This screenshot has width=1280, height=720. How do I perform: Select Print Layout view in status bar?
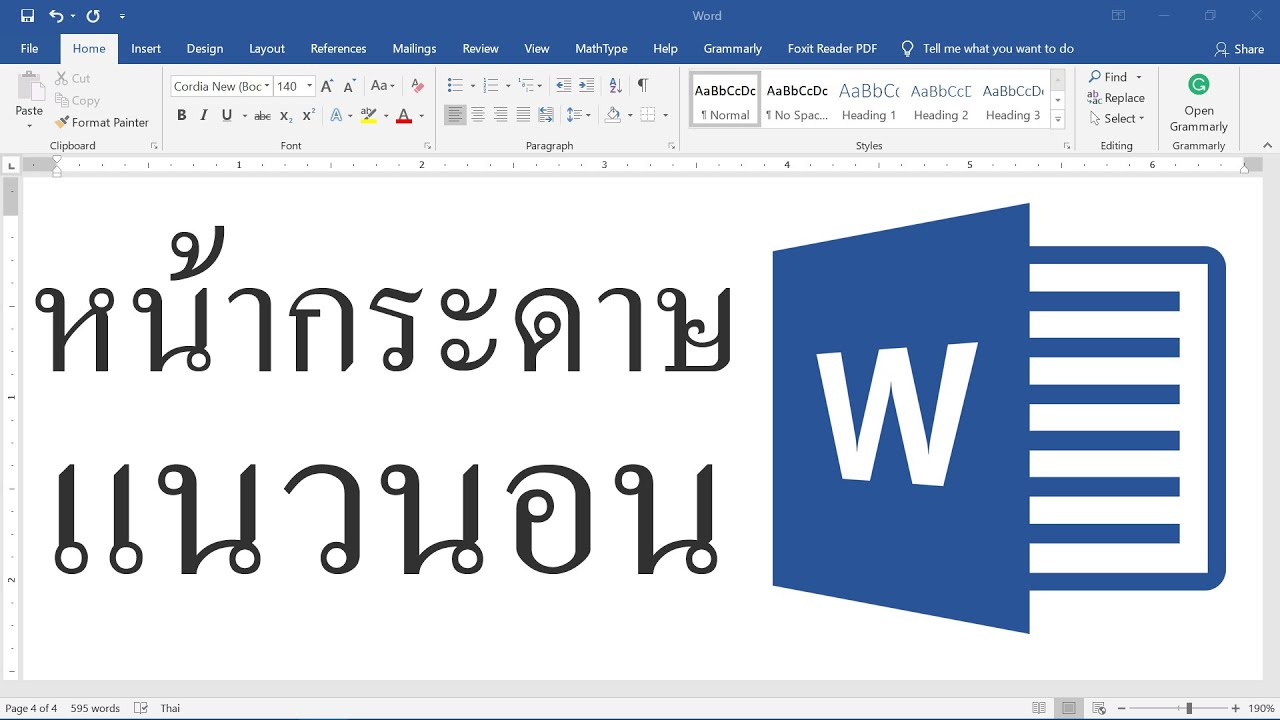tap(1069, 708)
